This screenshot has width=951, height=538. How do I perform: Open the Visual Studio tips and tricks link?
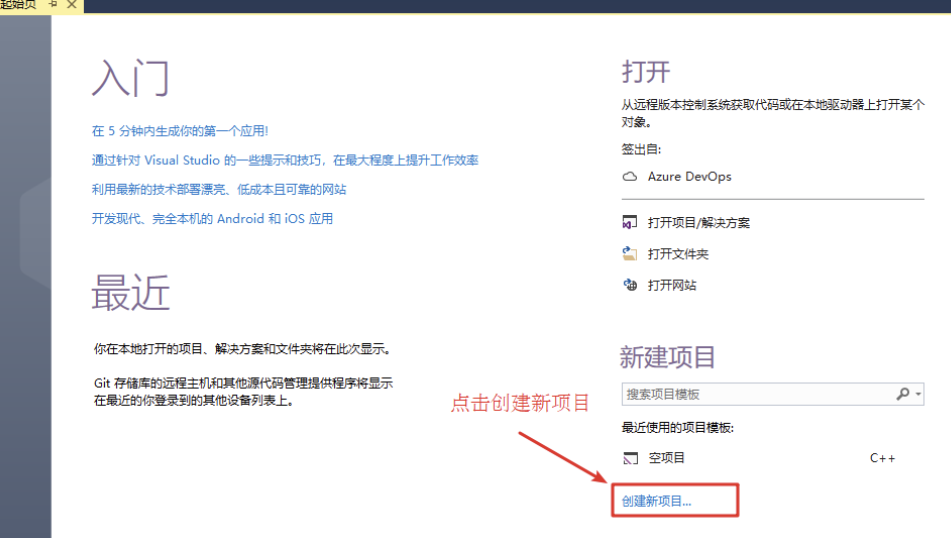[285, 160]
